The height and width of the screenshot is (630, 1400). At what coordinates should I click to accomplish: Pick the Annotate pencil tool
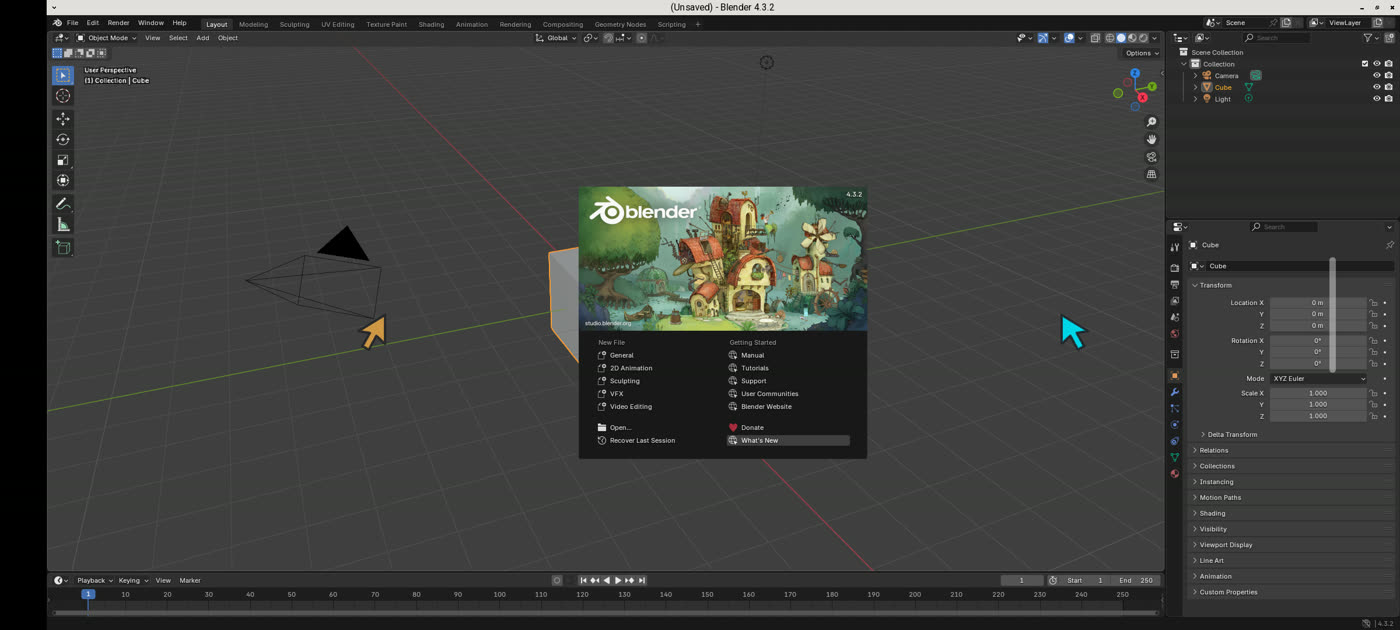[x=63, y=204]
